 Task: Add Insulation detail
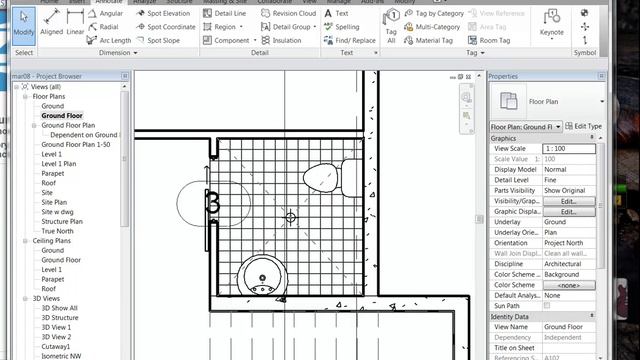(281, 40)
